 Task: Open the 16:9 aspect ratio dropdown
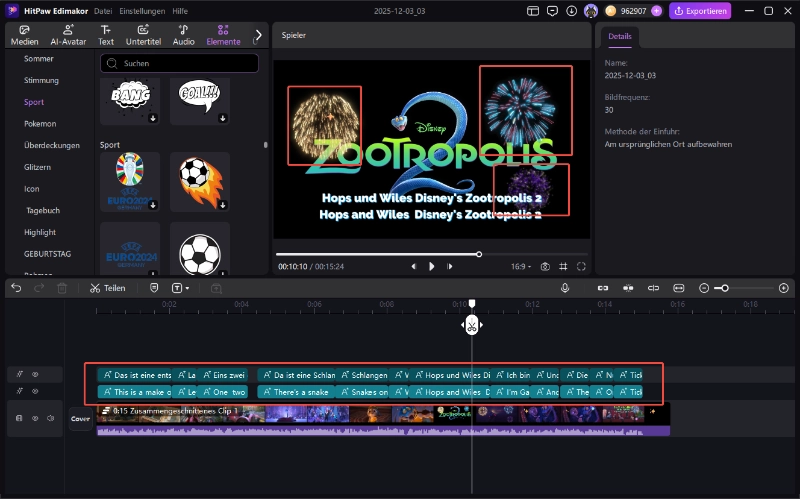(x=522, y=267)
